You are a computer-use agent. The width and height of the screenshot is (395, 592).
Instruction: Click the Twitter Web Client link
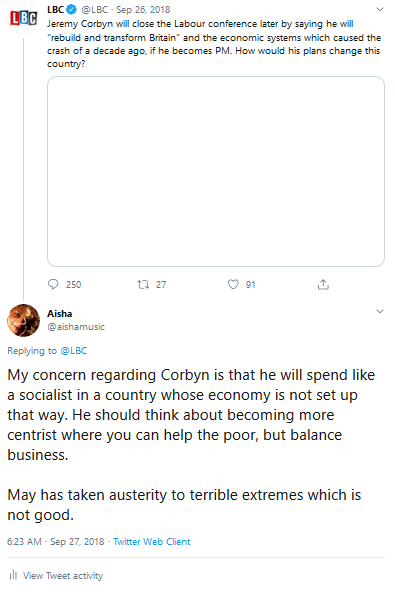point(152,542)
